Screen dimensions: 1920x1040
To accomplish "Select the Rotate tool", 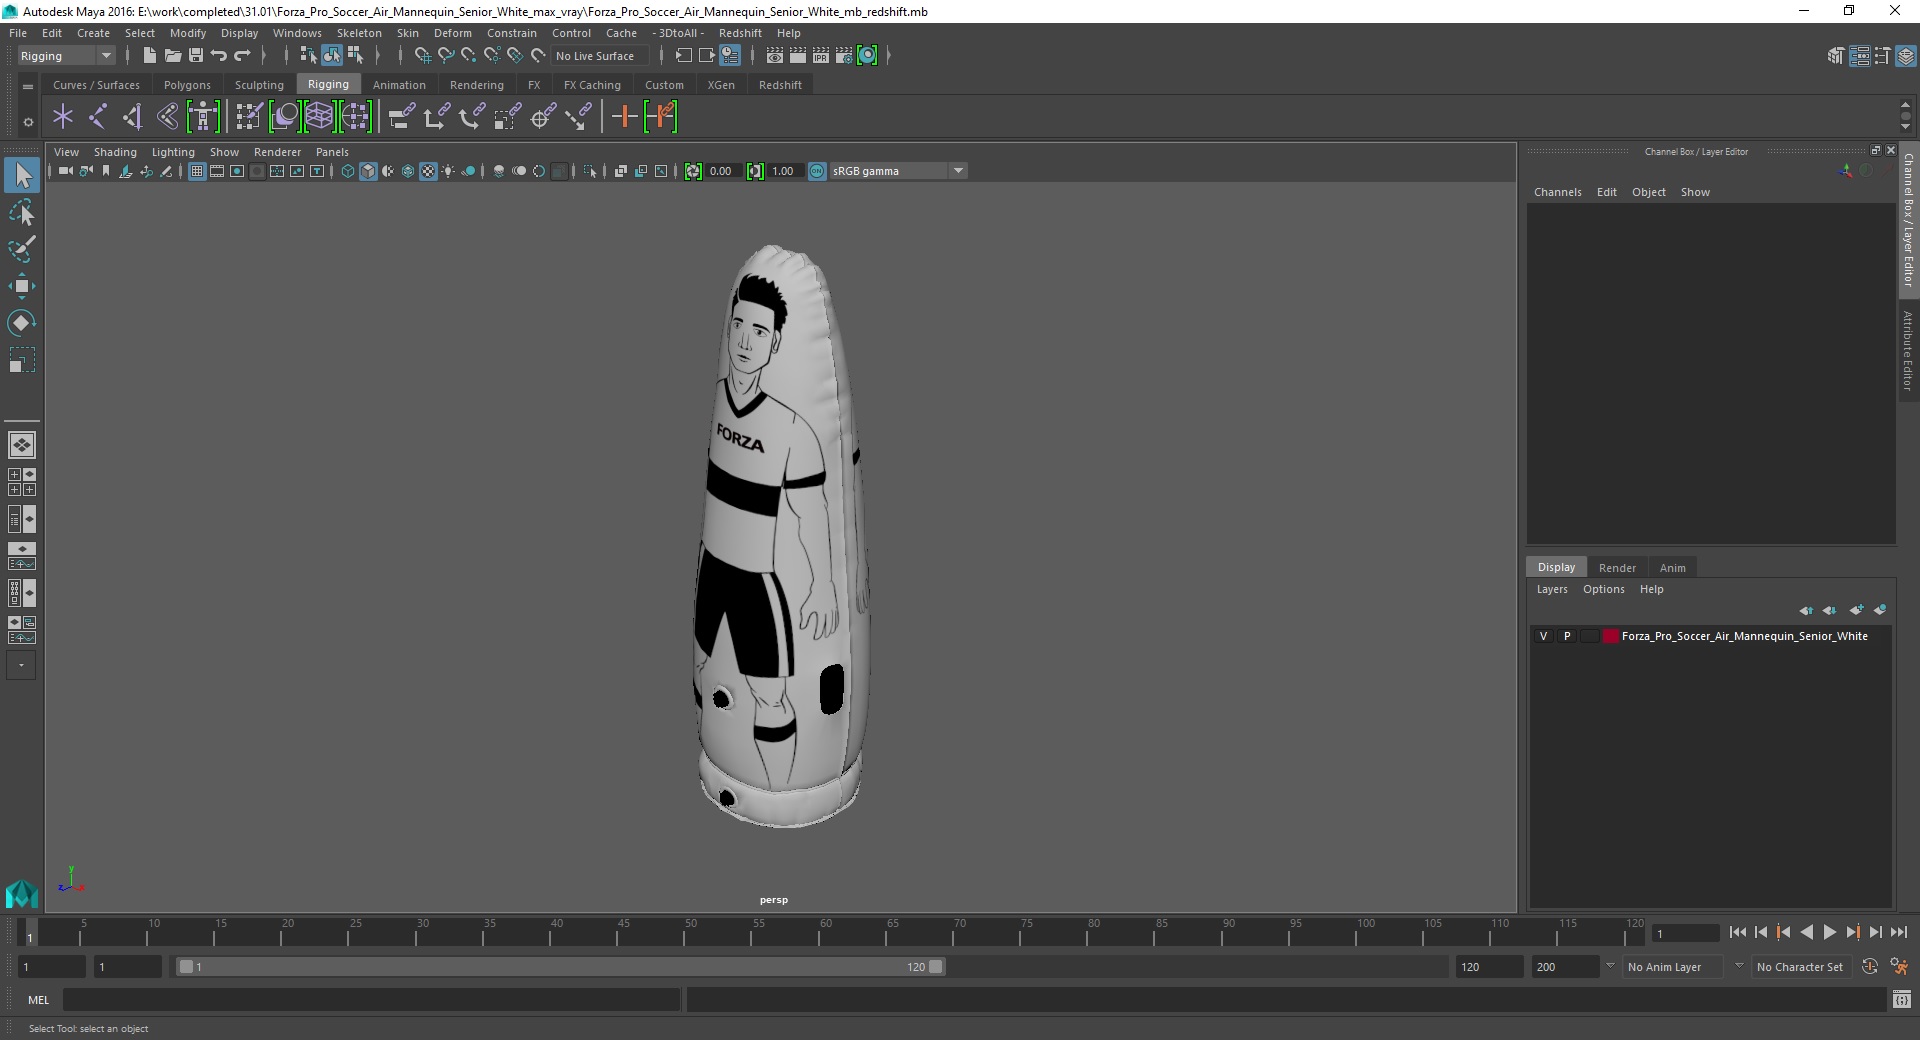I will click(x=22, y=323).
